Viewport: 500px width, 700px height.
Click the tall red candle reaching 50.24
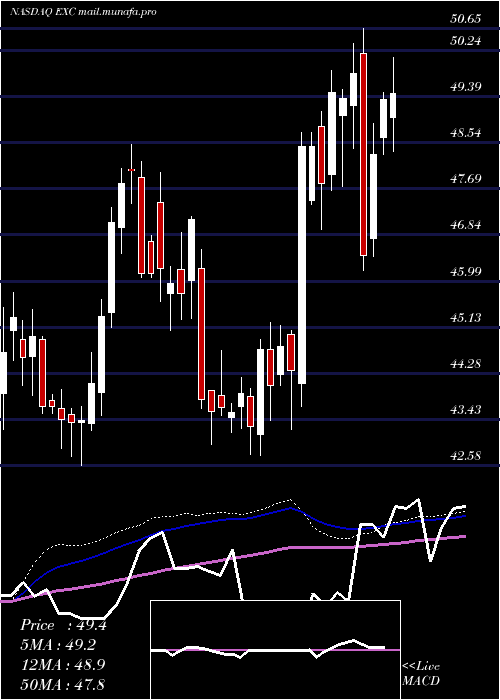click(363, 154)
